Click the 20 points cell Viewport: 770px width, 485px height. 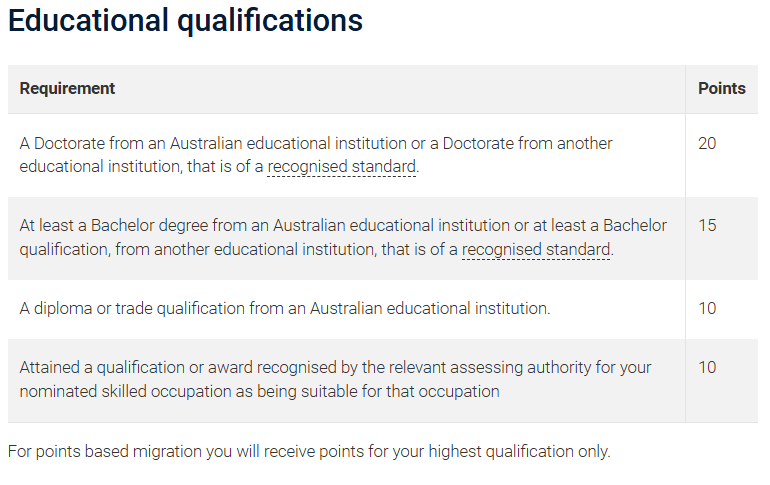coord(707,143)
